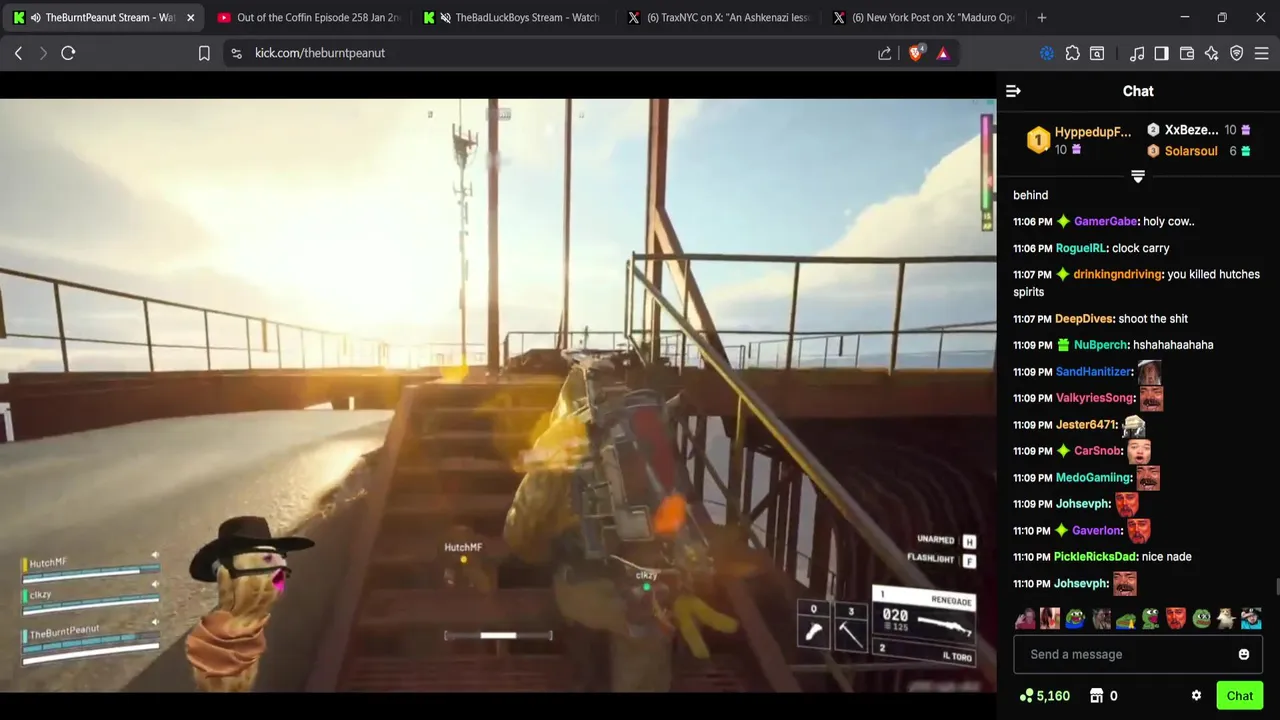This screenshot has height=720, width=1280.
Task: Toggle the browser sidebar panel
Action: (1161, 53)
